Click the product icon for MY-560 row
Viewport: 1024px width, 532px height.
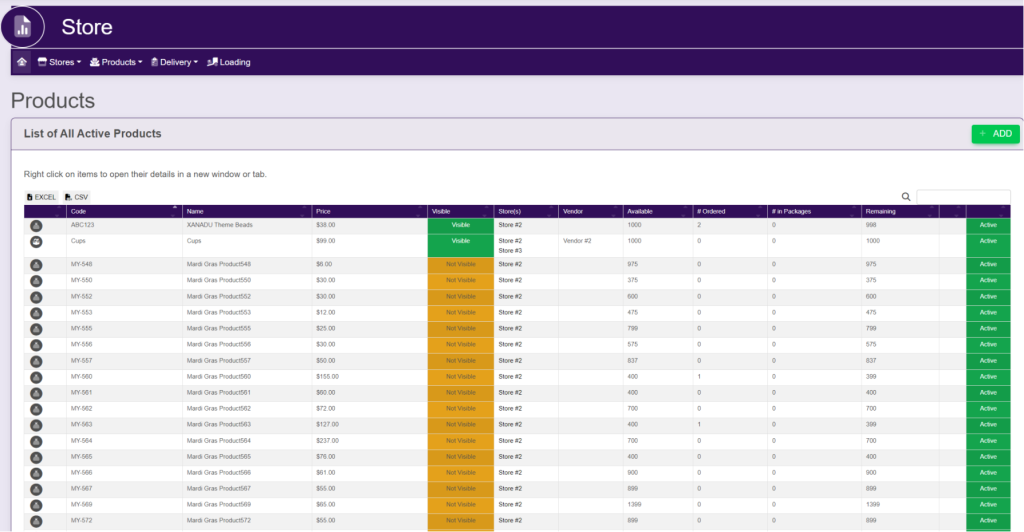(x=36, y=377)
